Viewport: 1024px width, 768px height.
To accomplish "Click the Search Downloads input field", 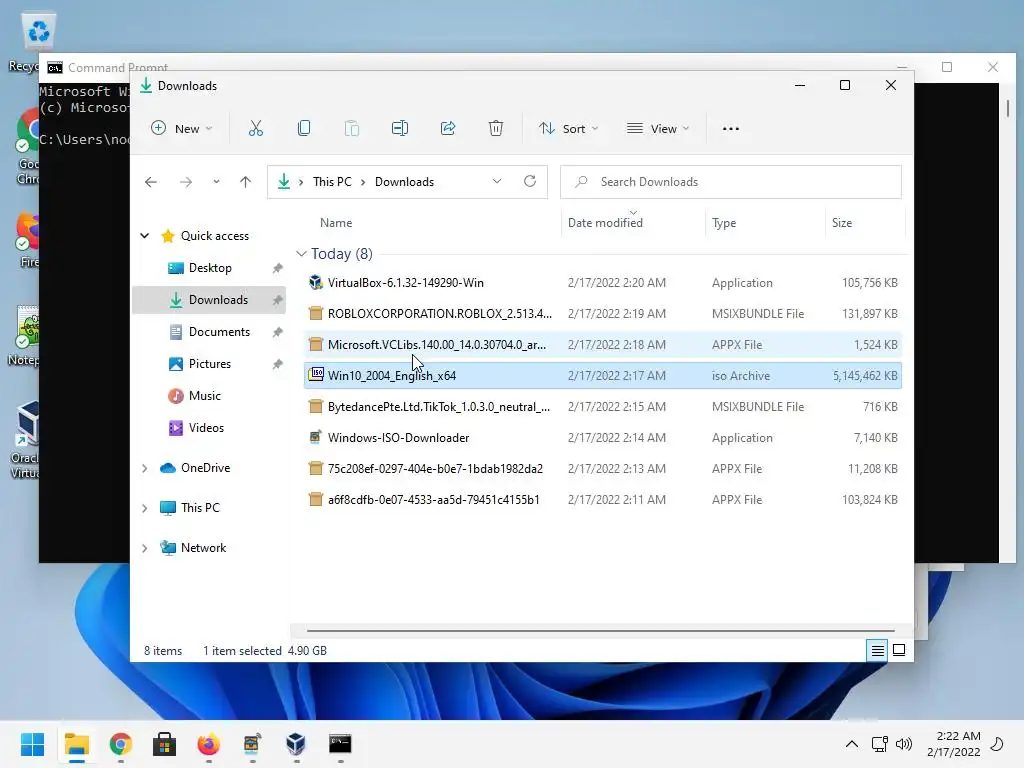I will [731, 182].
